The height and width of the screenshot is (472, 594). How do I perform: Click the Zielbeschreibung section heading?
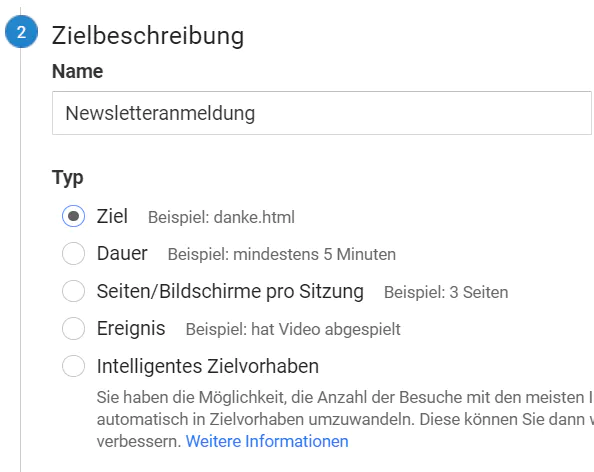(148, 36)
